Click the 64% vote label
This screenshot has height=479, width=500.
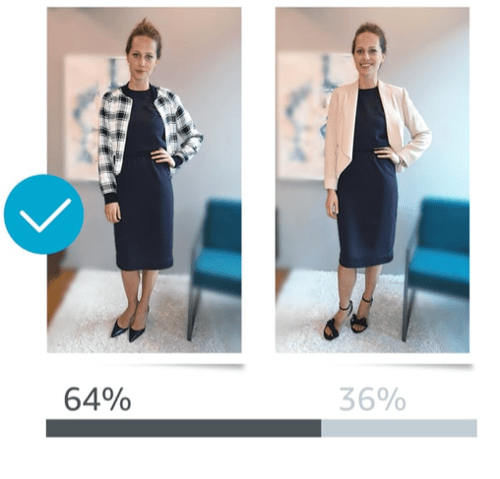point(97,399)
